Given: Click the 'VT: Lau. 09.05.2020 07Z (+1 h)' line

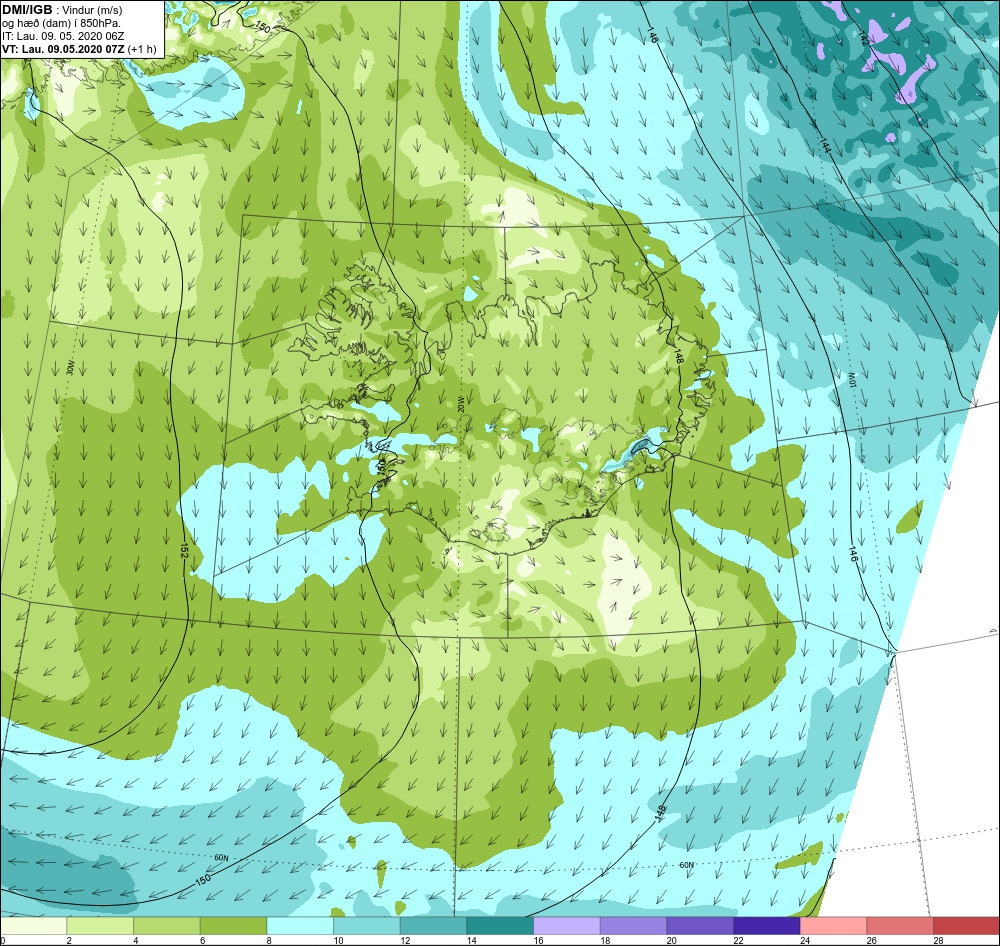Looking at the screenshot, I should (79, 49).
